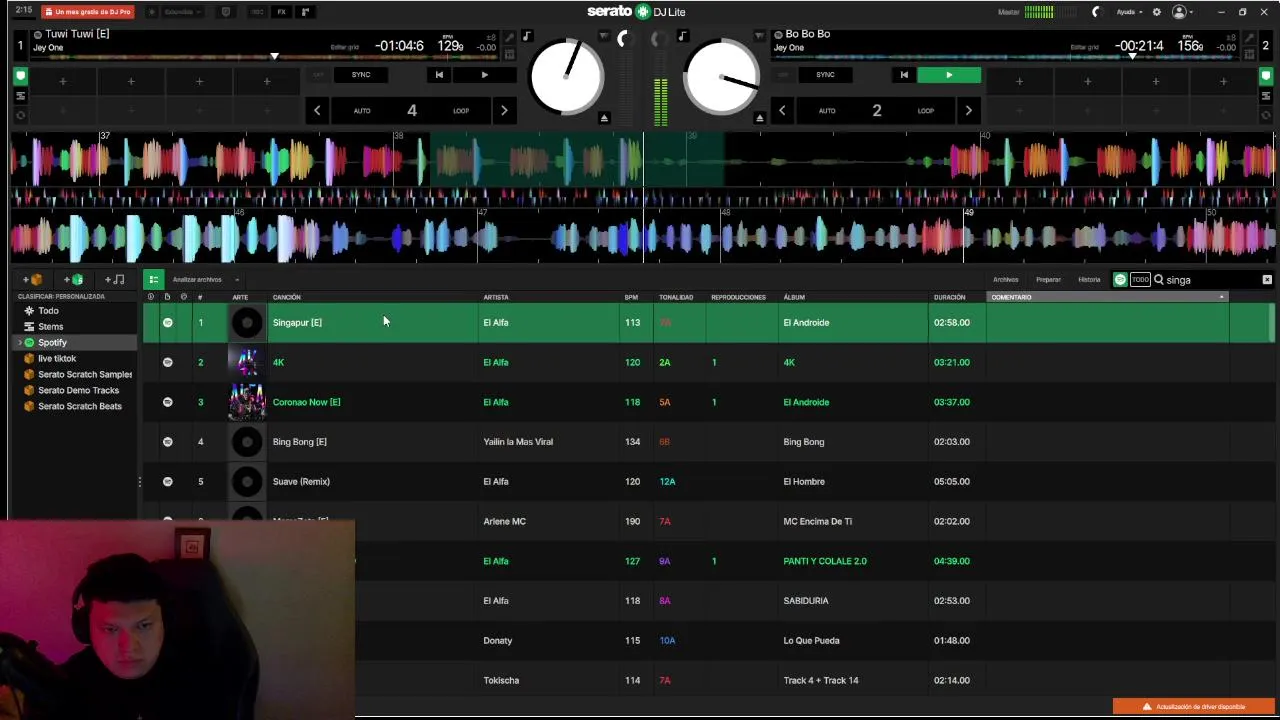Click the add playlist music icon
The width and height of the screenshot is (1280, 720).
coord(115,280)
